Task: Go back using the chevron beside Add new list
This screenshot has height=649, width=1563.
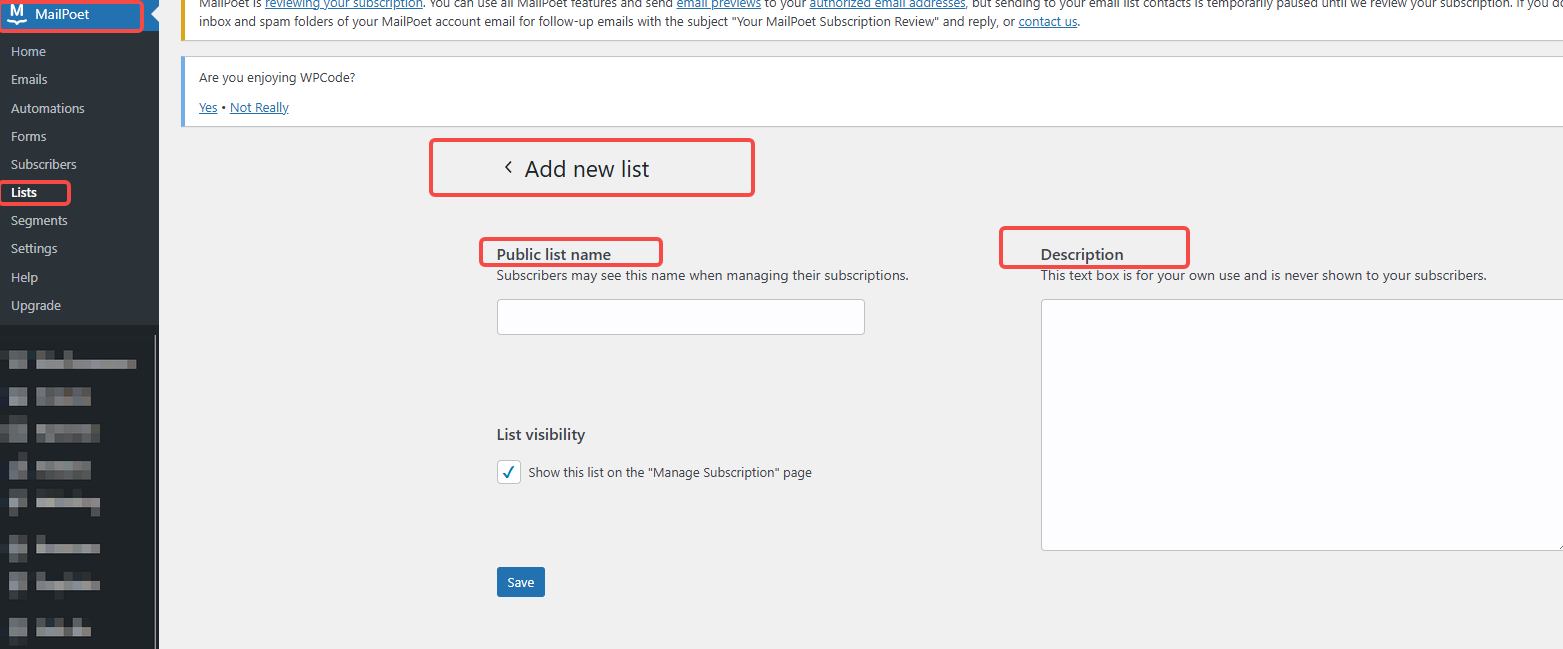Action: click(x=508, y=168)
